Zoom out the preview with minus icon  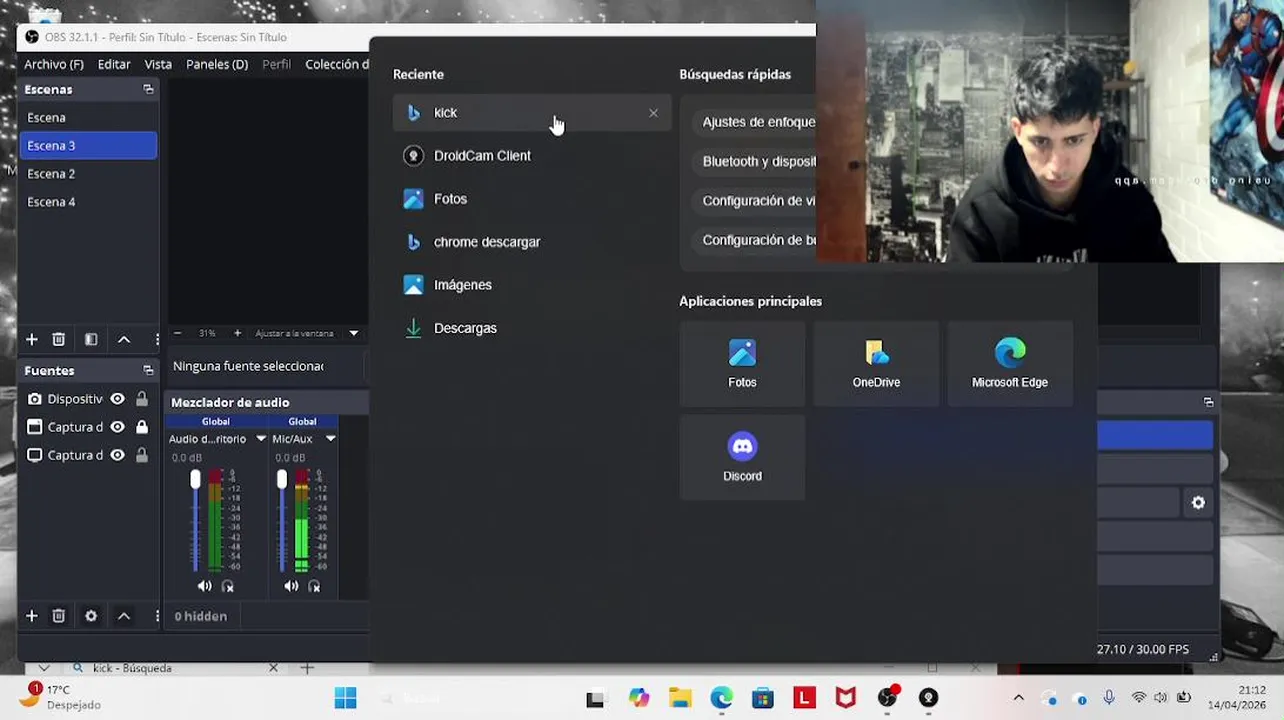pyautogui.click(x=178, y=333)
